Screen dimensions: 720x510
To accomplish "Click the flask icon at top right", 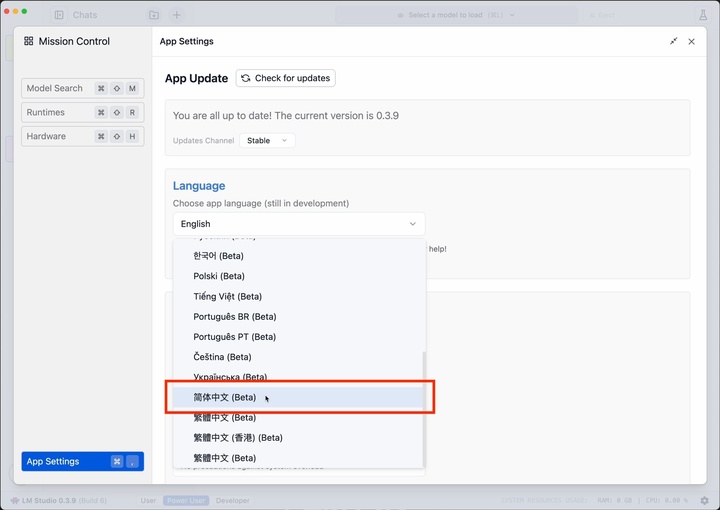I will pos(703,15).
